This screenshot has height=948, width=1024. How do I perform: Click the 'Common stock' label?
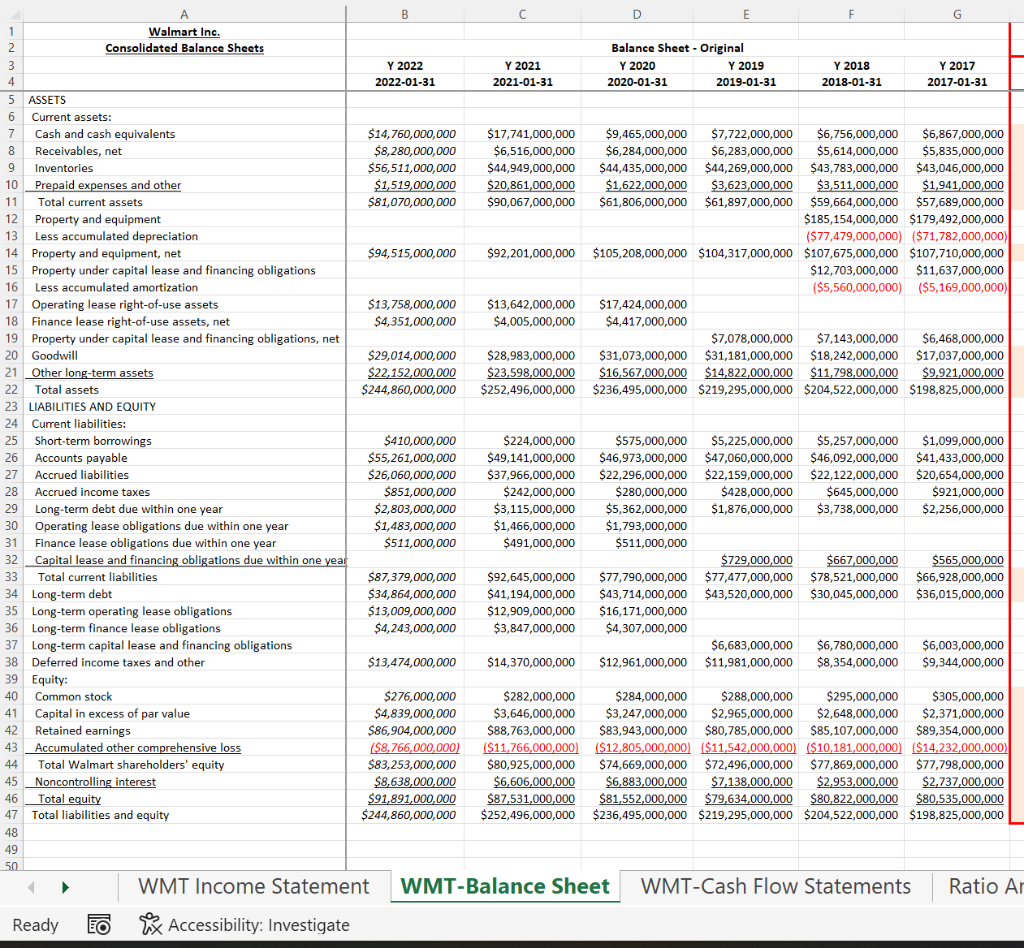coord(73,696)
